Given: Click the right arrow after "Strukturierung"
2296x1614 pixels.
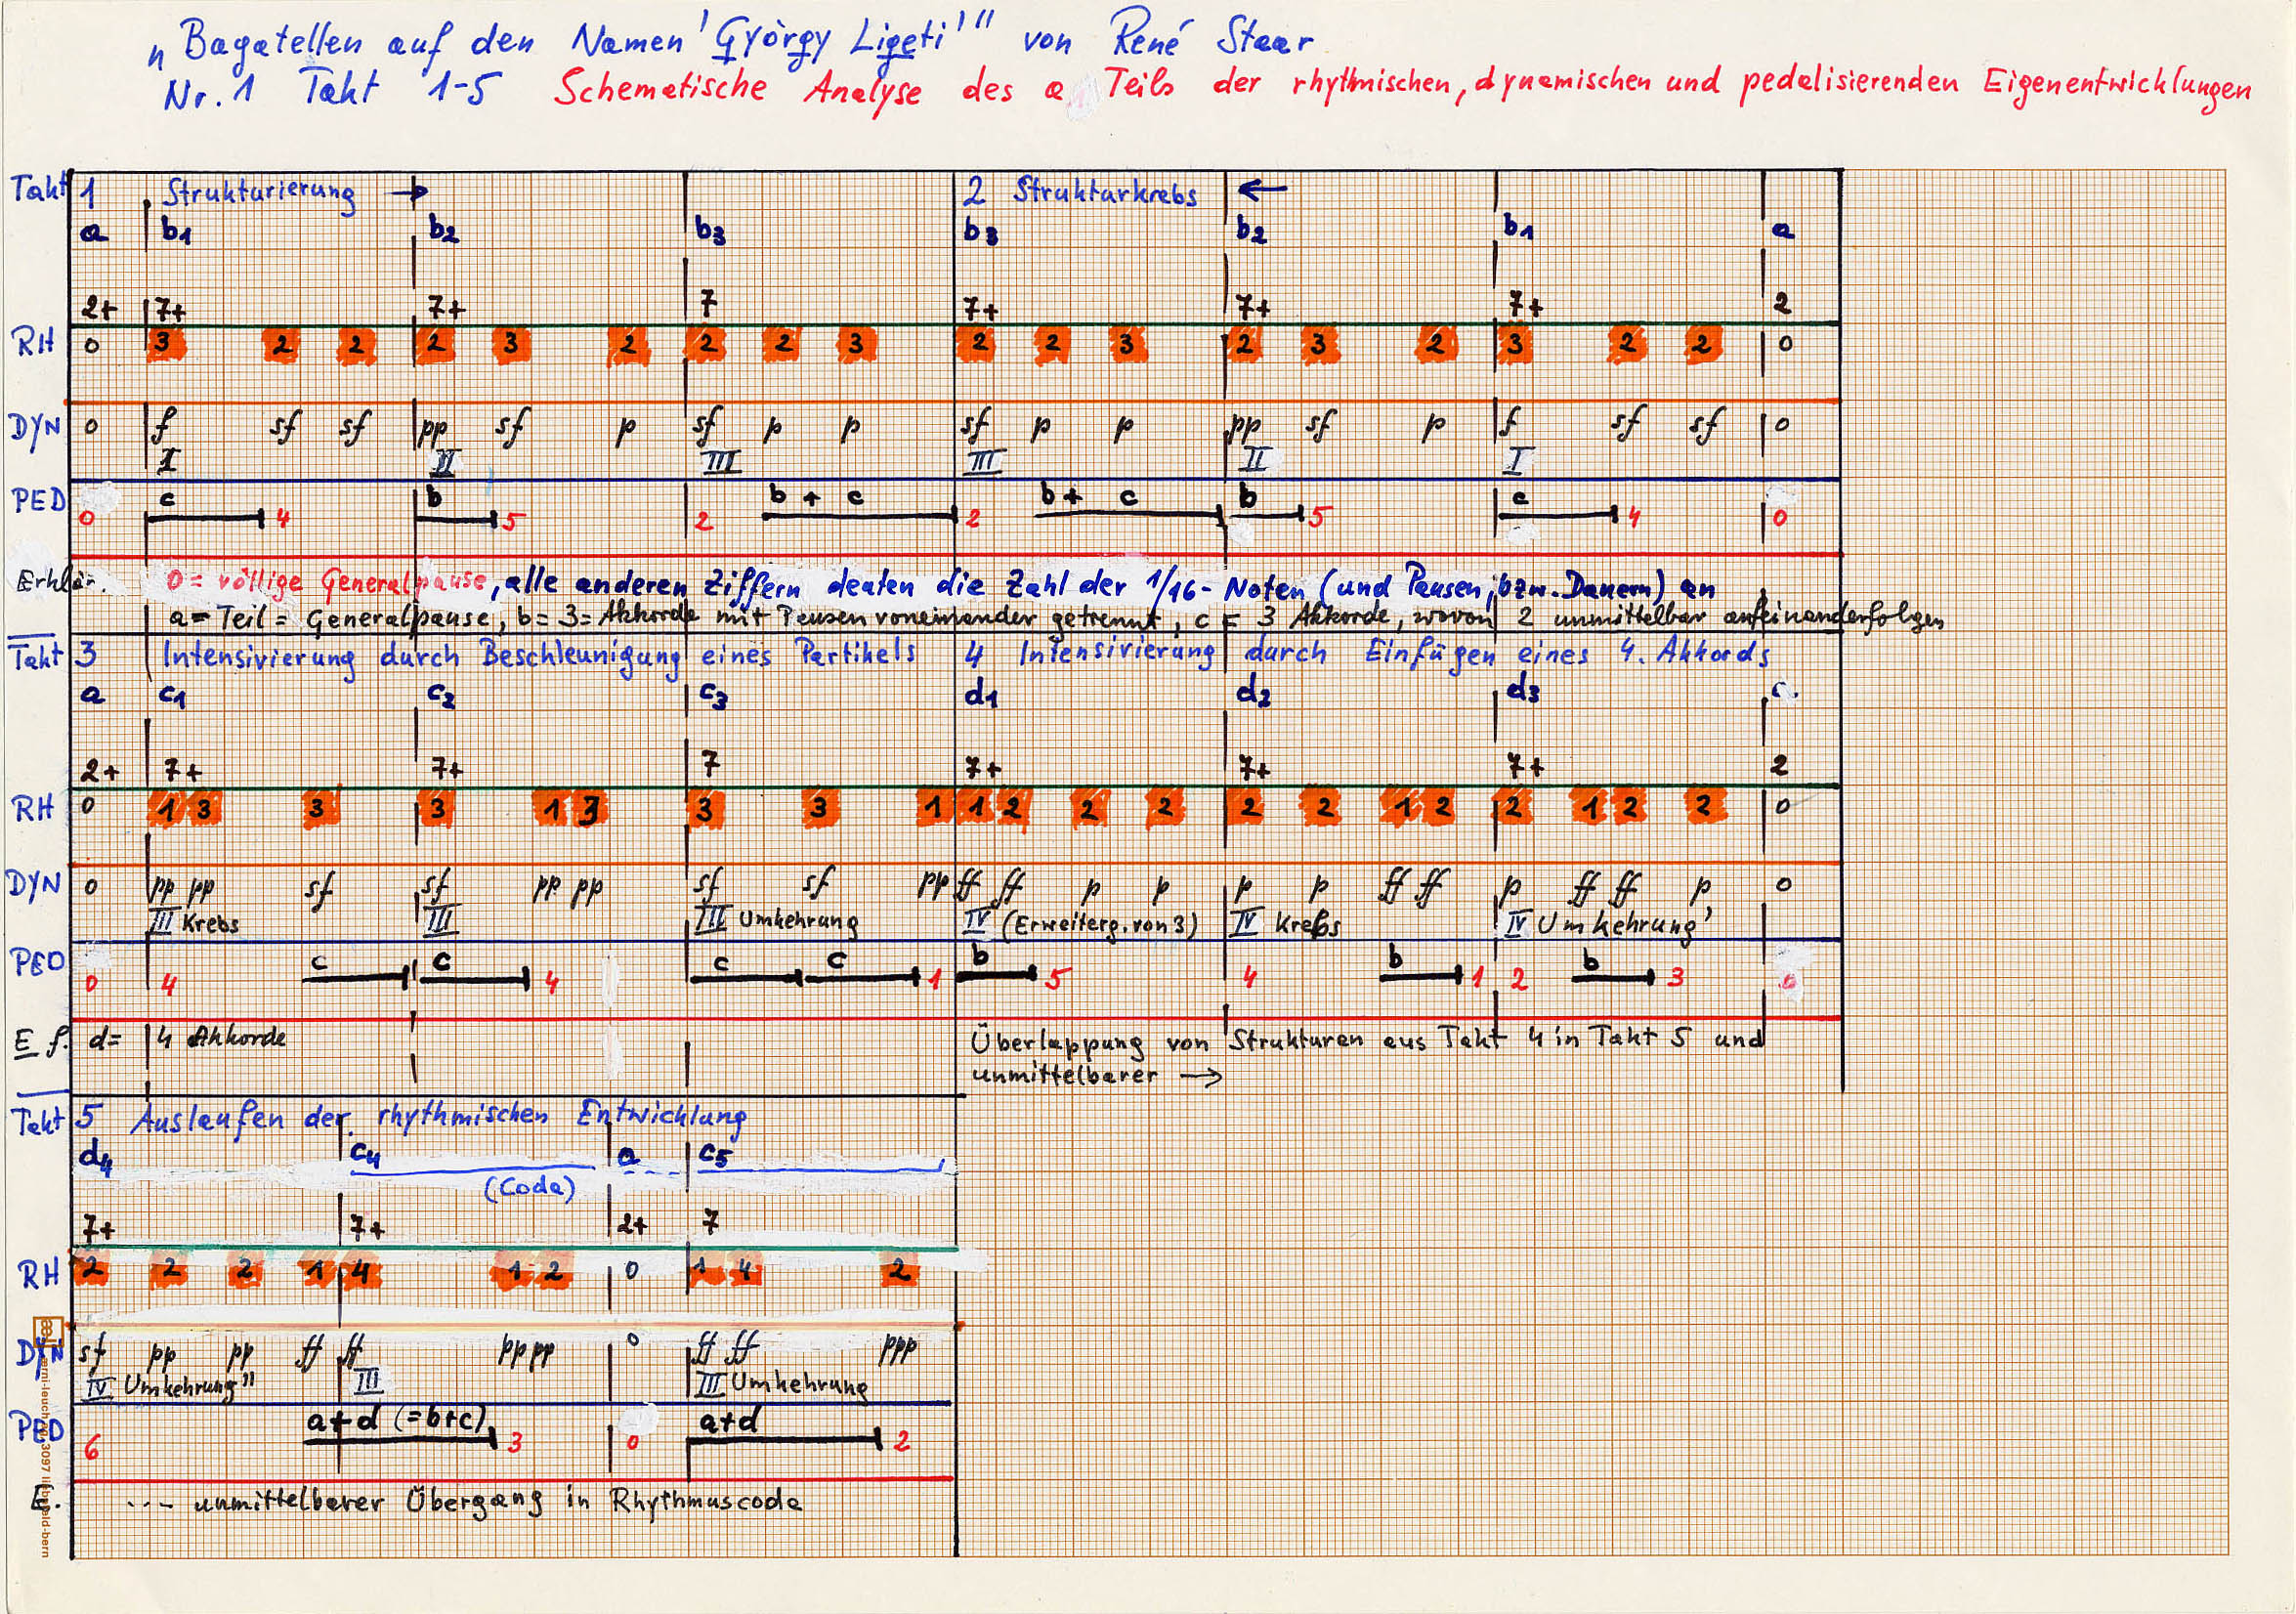Looking at the screenshot, I should click(x=410, y=192).
